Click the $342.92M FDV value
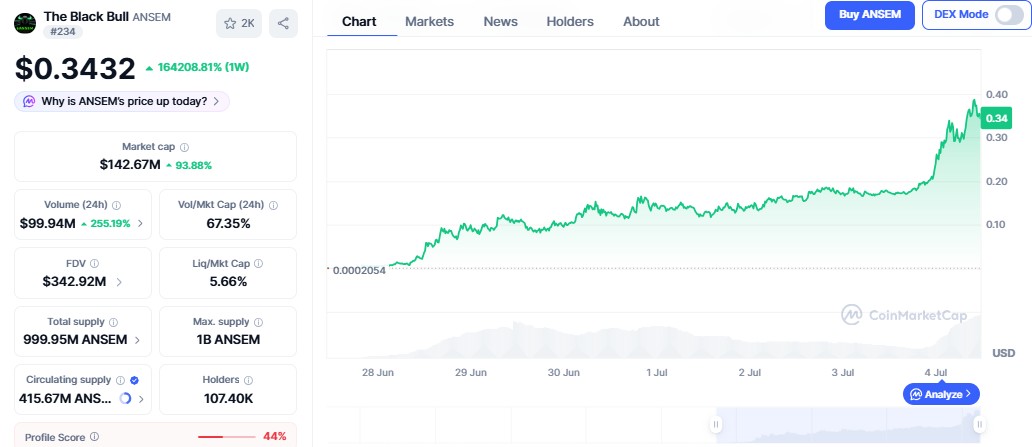This screenshot has height=447, width=1032. 74,282
